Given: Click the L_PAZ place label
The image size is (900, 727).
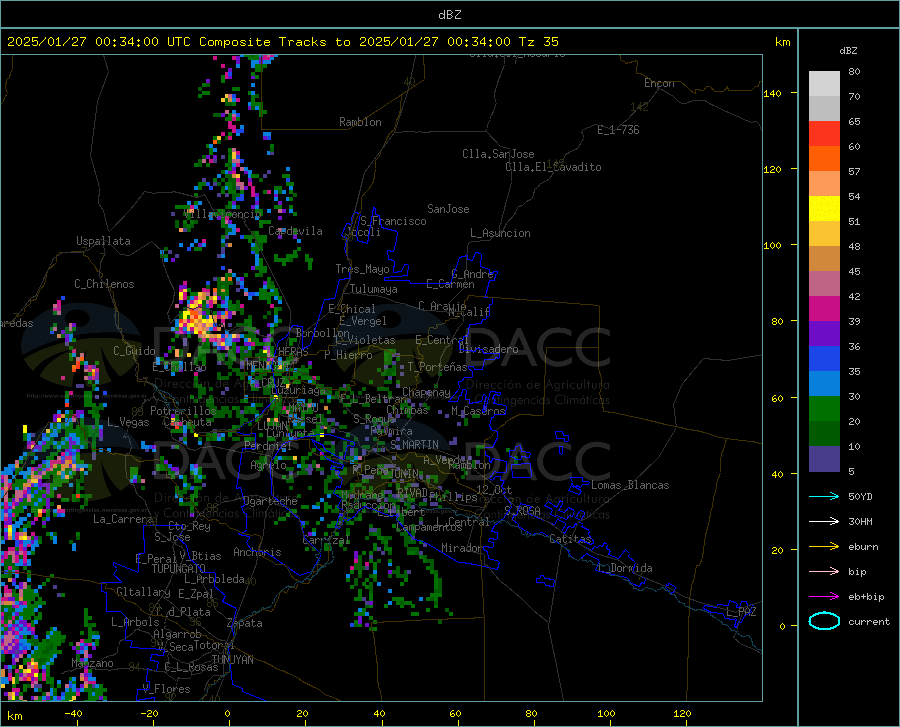Looking at the screenshot, I should 741,612.
